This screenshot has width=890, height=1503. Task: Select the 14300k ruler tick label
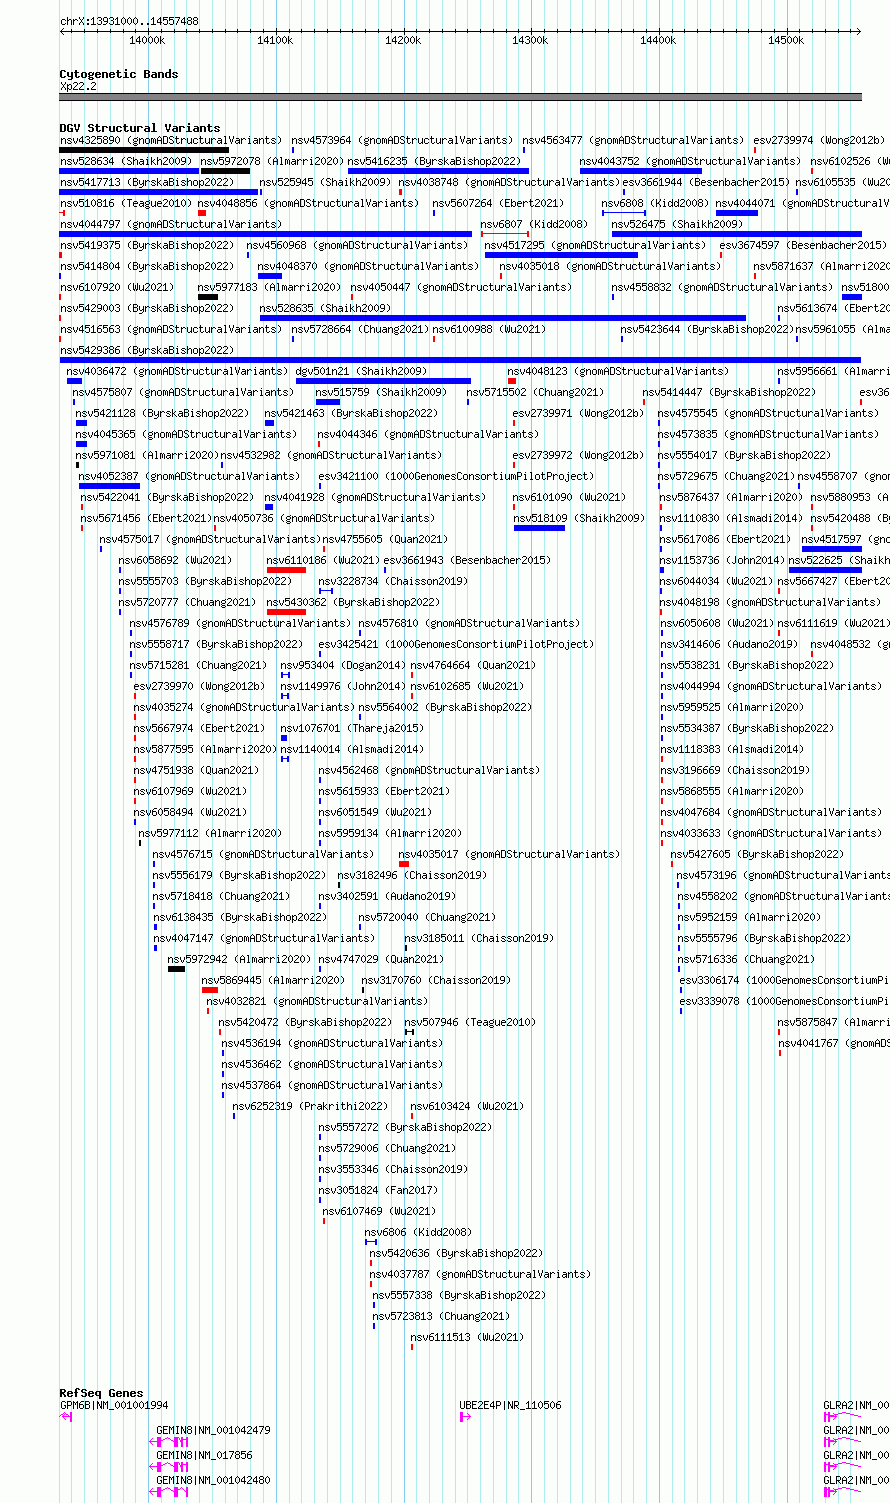(530, 40)
